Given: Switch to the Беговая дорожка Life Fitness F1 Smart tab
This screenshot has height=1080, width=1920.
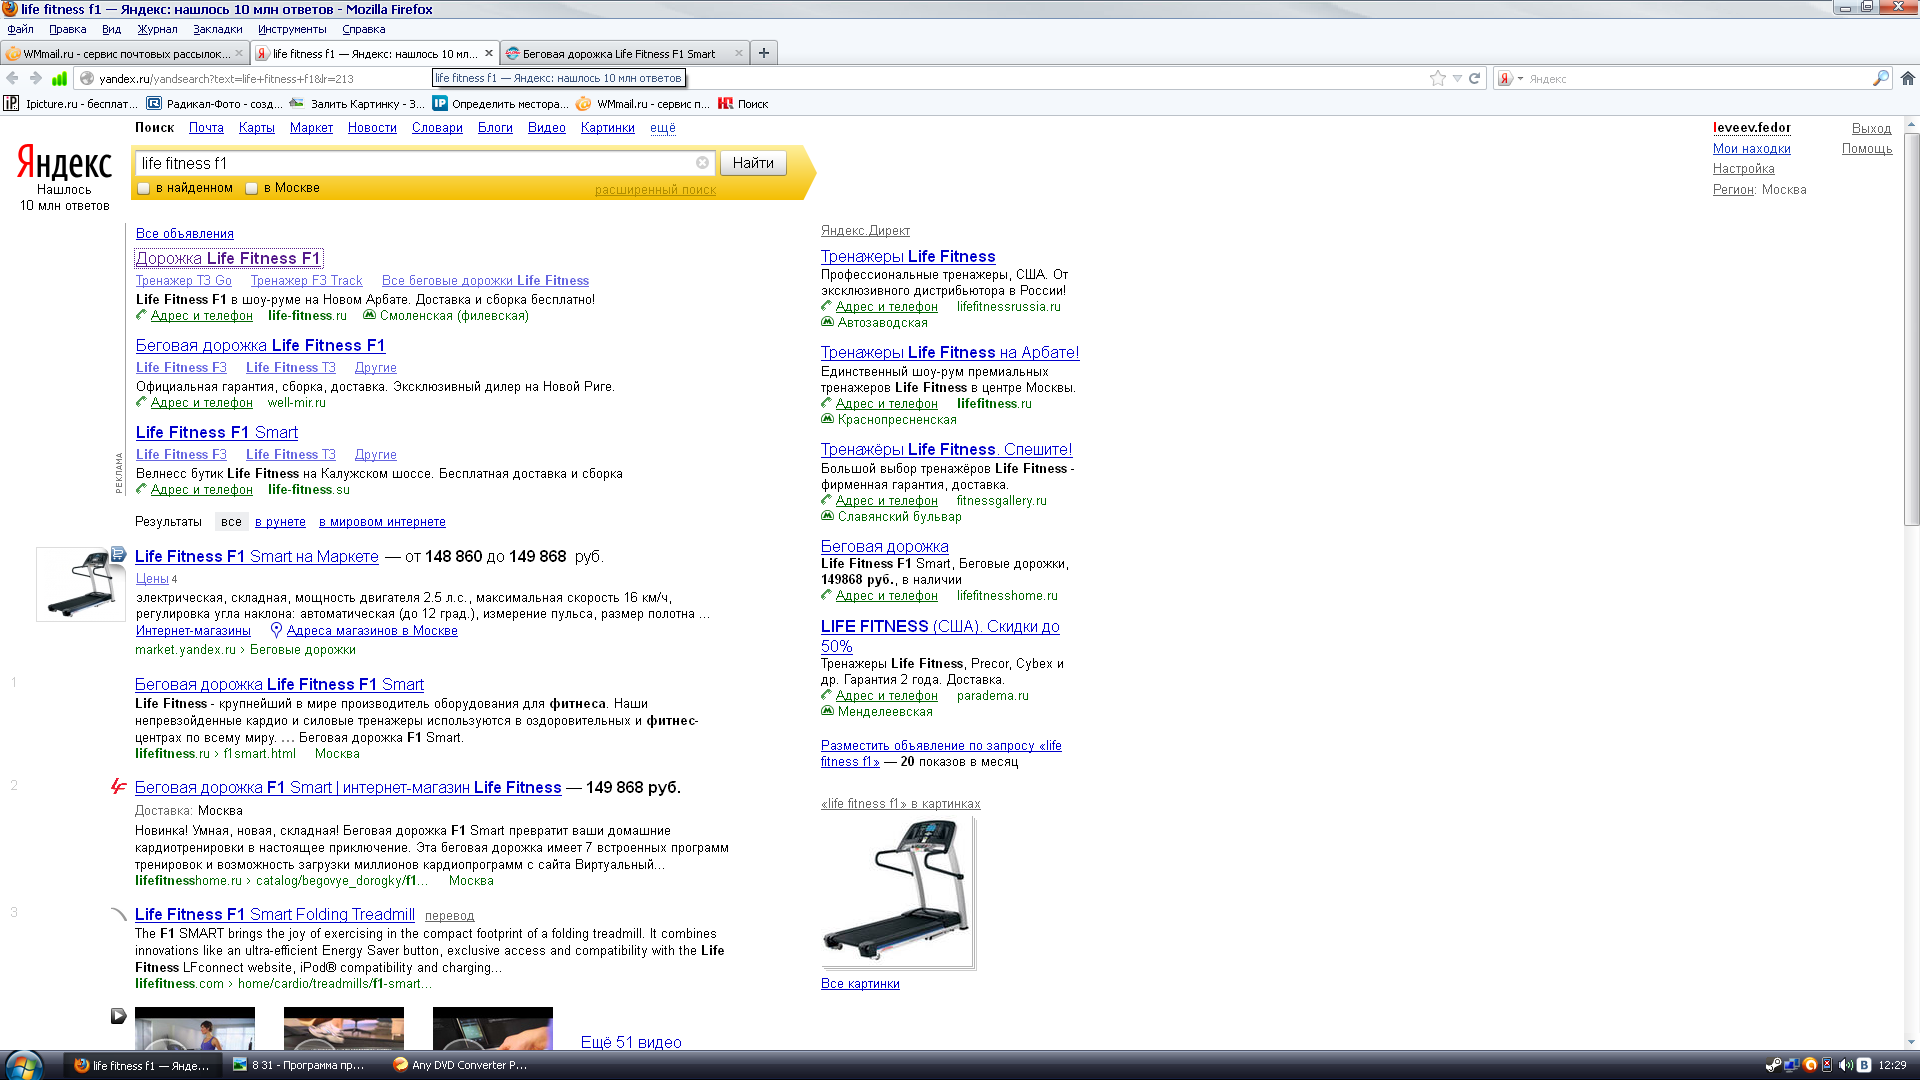Looking at the screenshot, I should (625, 53).
